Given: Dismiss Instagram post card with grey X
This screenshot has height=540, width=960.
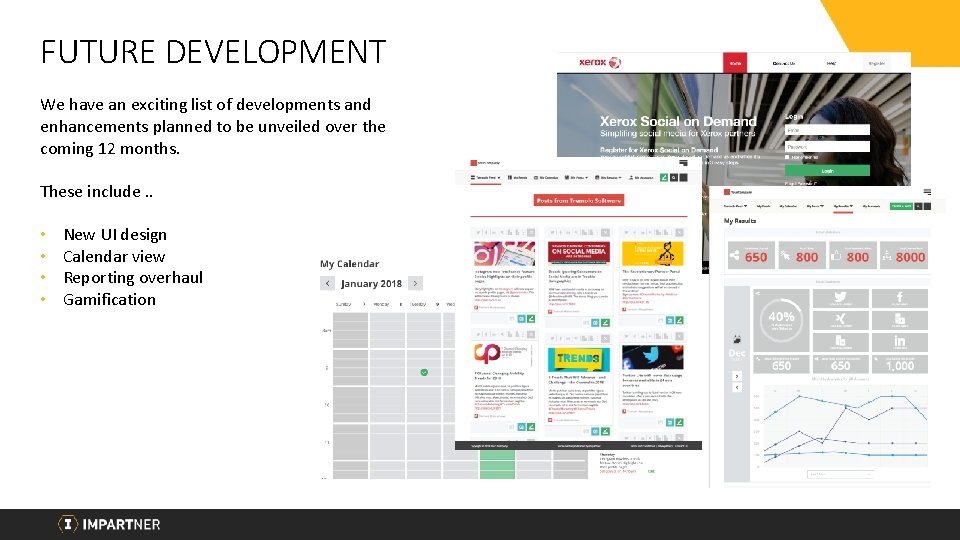Looking at the screenshot, I should point(531,233).
